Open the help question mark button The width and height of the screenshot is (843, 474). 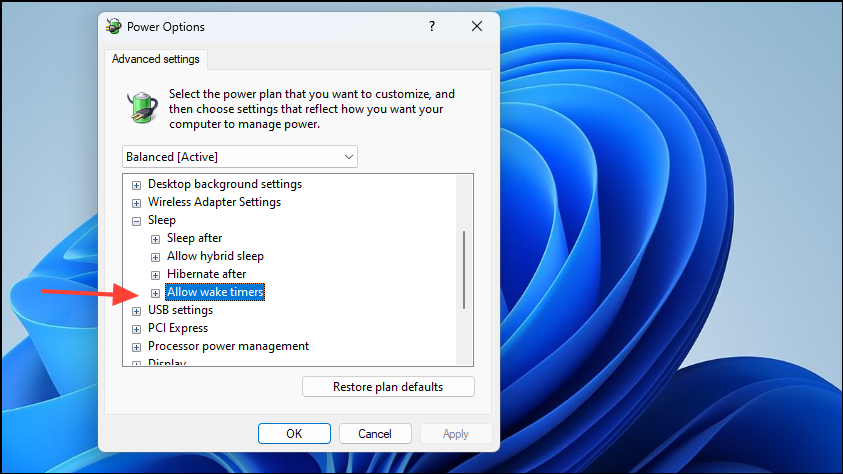pyautogui.click(x=432, y=26)
